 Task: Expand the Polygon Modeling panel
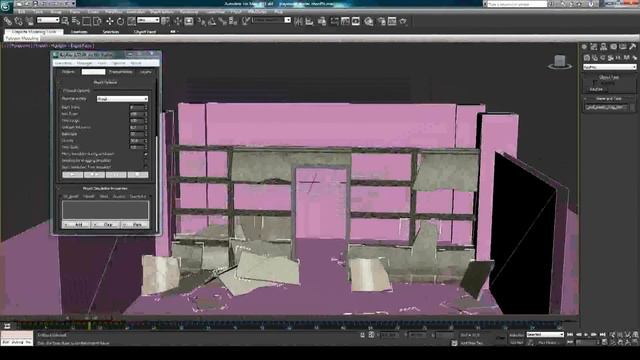click(22, 38)
